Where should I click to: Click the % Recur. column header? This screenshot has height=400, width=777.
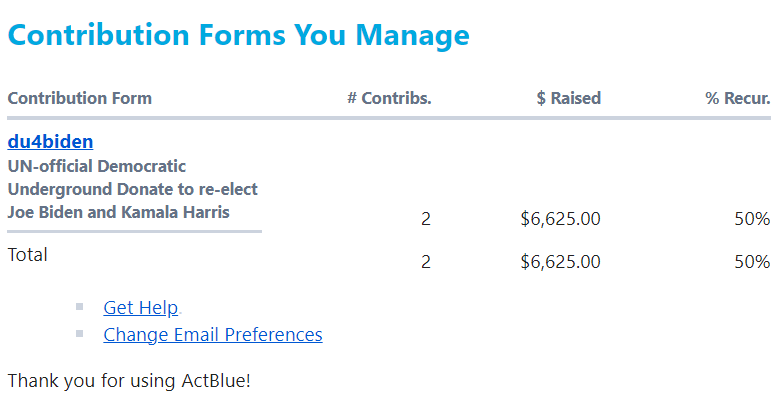tap(737, 98)
